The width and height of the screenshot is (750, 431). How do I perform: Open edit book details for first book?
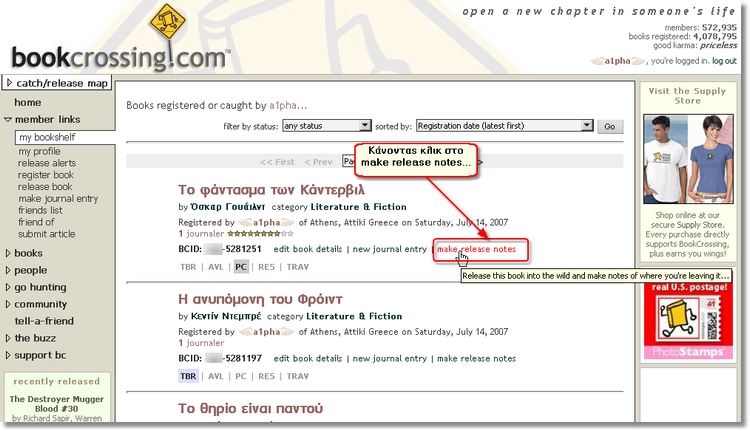308,248
